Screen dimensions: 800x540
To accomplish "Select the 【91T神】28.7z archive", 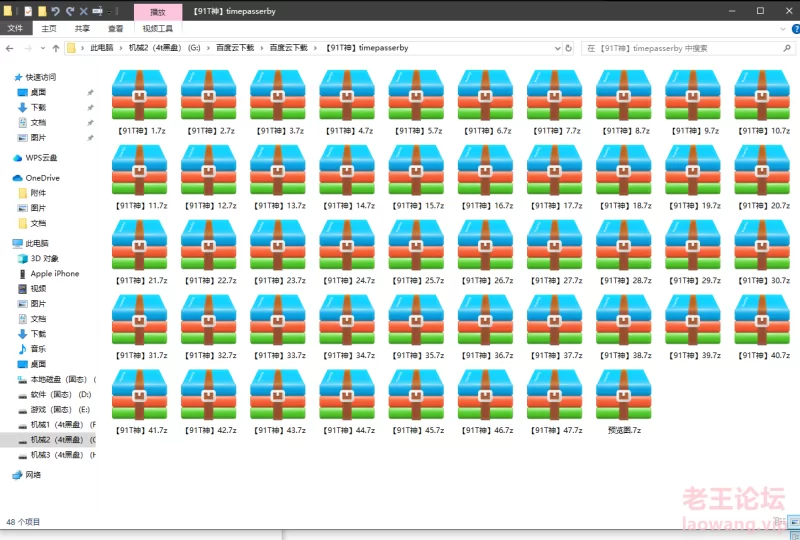I will pos(624,252).
